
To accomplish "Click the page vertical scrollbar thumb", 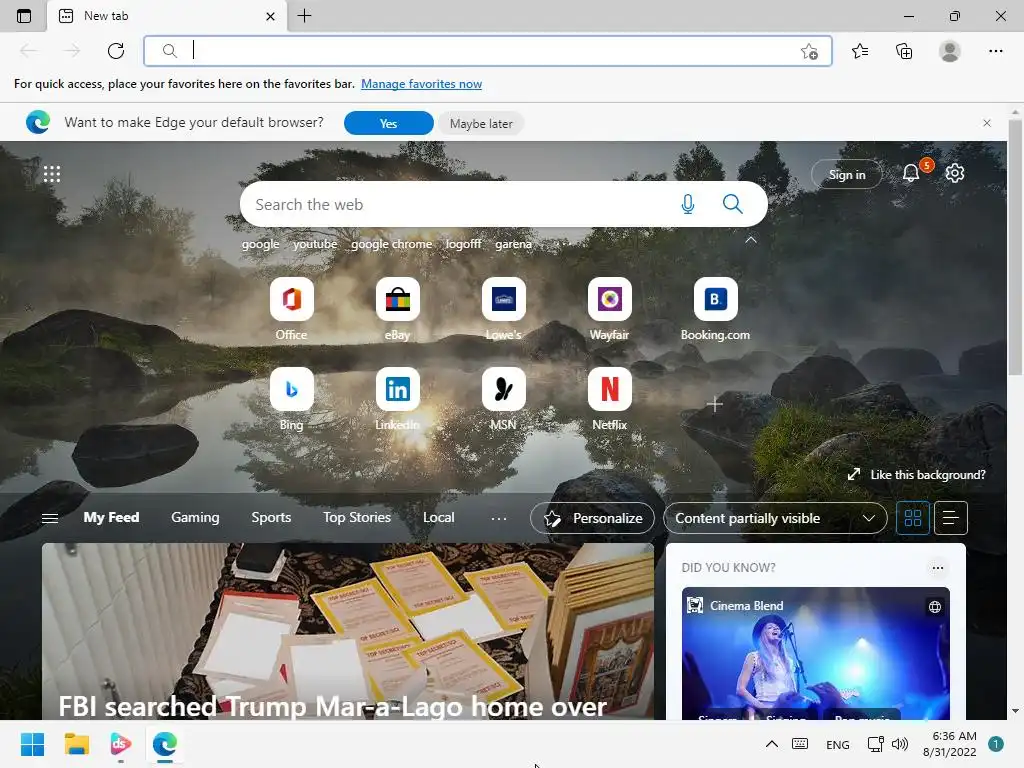I will click(1014, 247).
